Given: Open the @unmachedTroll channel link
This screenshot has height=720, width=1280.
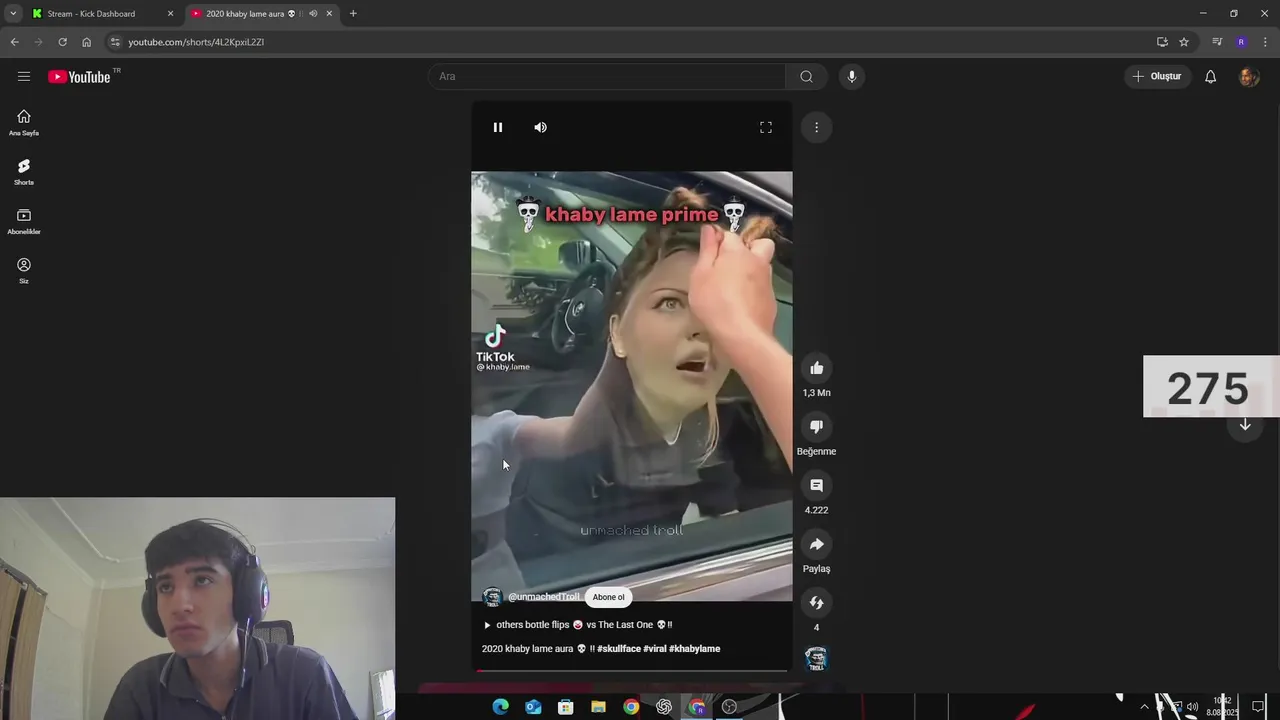Looking at the screenshot, I should tap(543, 597).
